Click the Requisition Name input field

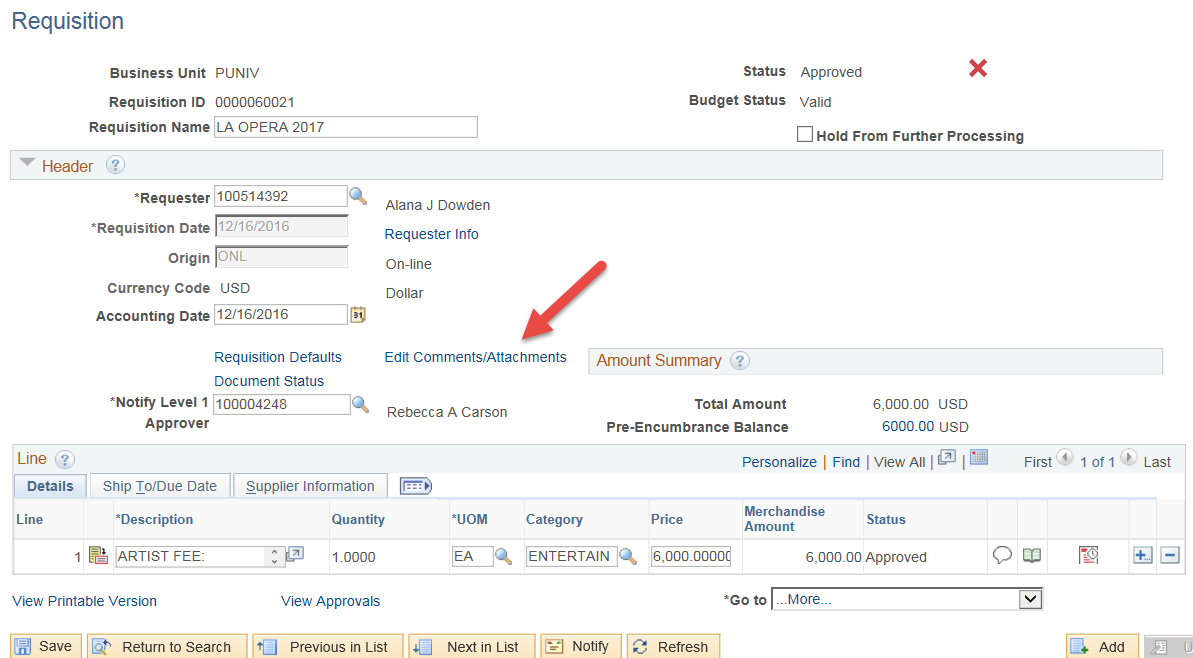345,127
